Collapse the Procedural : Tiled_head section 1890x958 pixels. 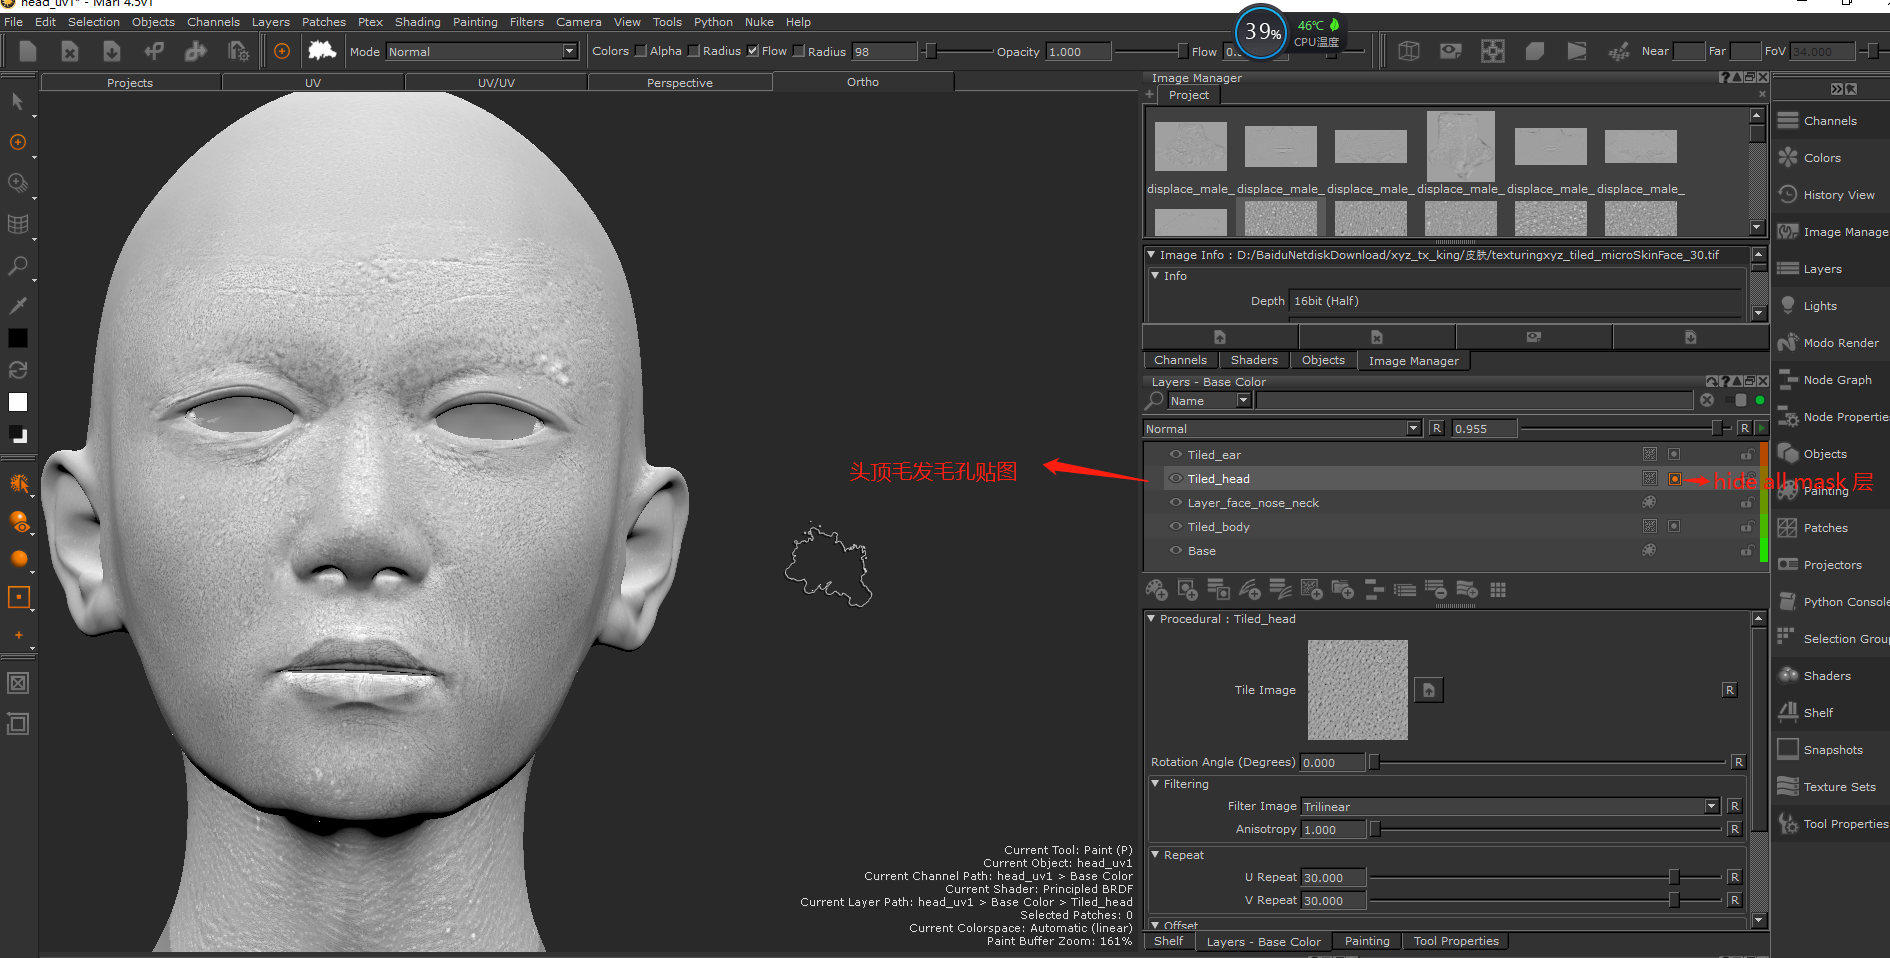coord(1151,619)
